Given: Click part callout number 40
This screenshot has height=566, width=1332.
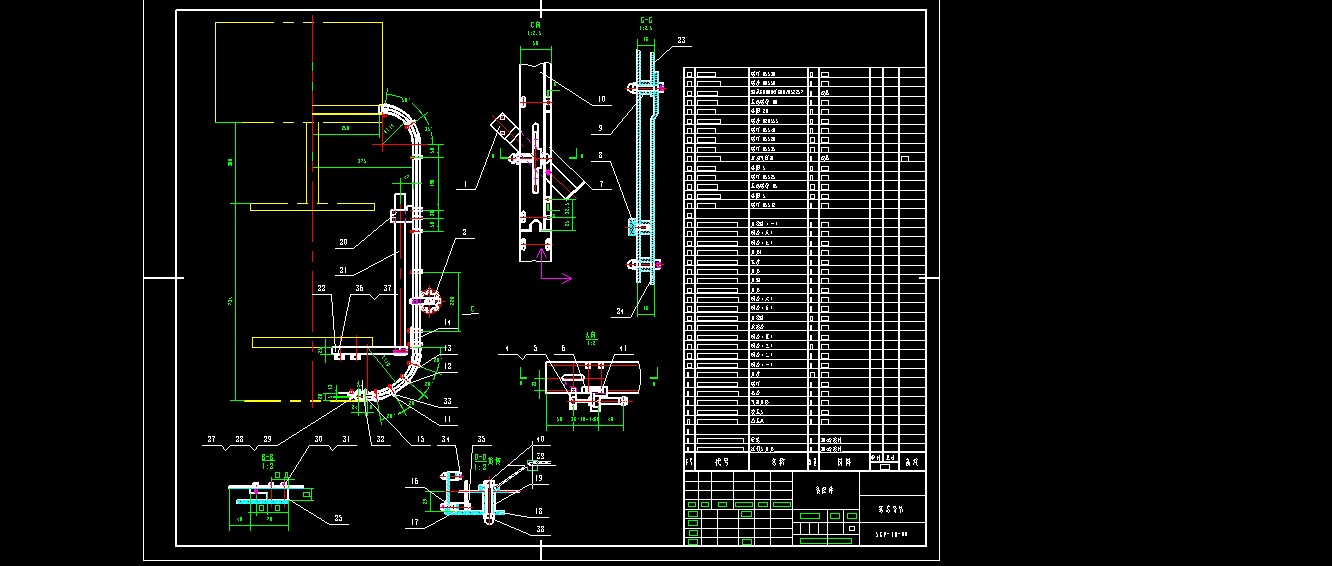Looking at the screenshot, I should point(541,439).
